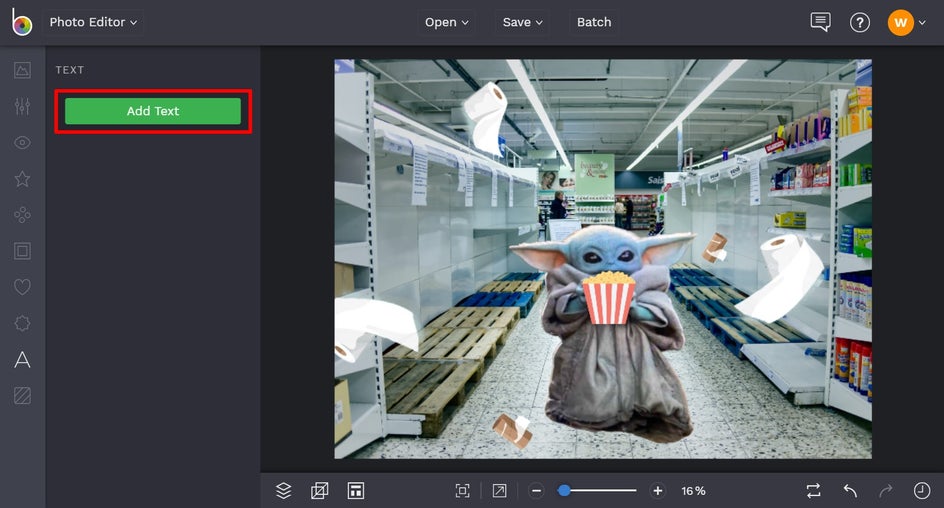Viewport: 944px width, 508px height.
Task: Open the Textures sidebar tool
Action: tap(22, 395)
